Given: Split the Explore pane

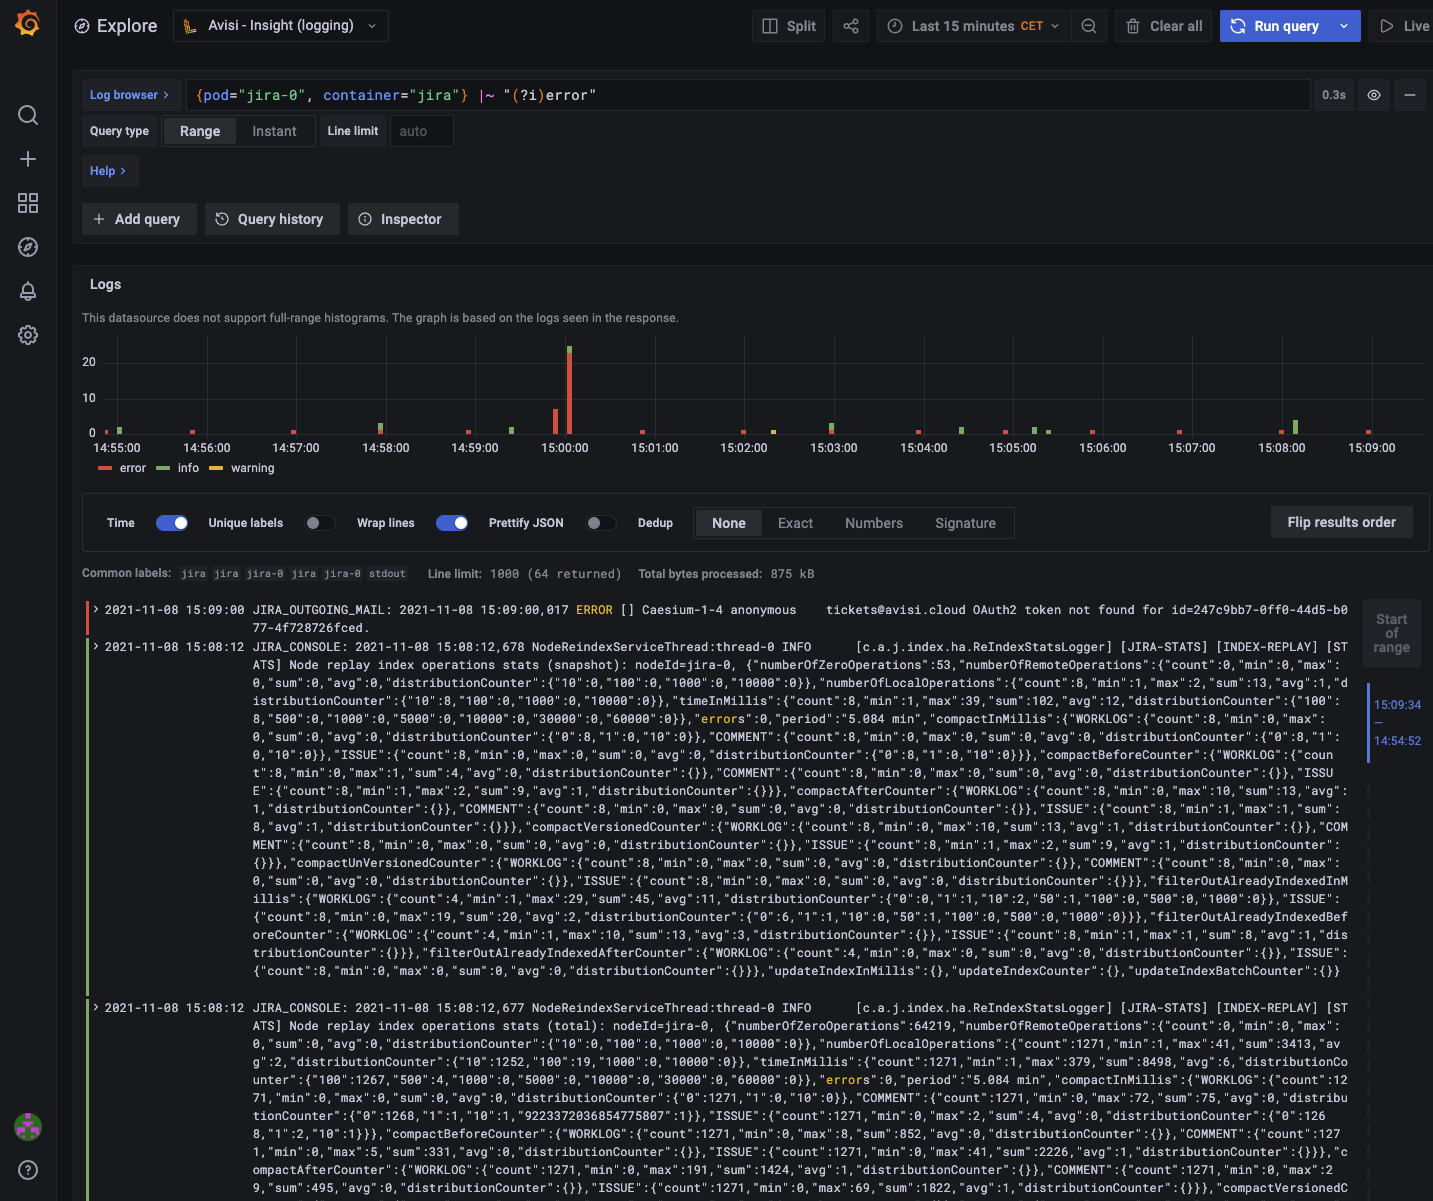Looking at the screenshot, I should (x=789, y=26).
